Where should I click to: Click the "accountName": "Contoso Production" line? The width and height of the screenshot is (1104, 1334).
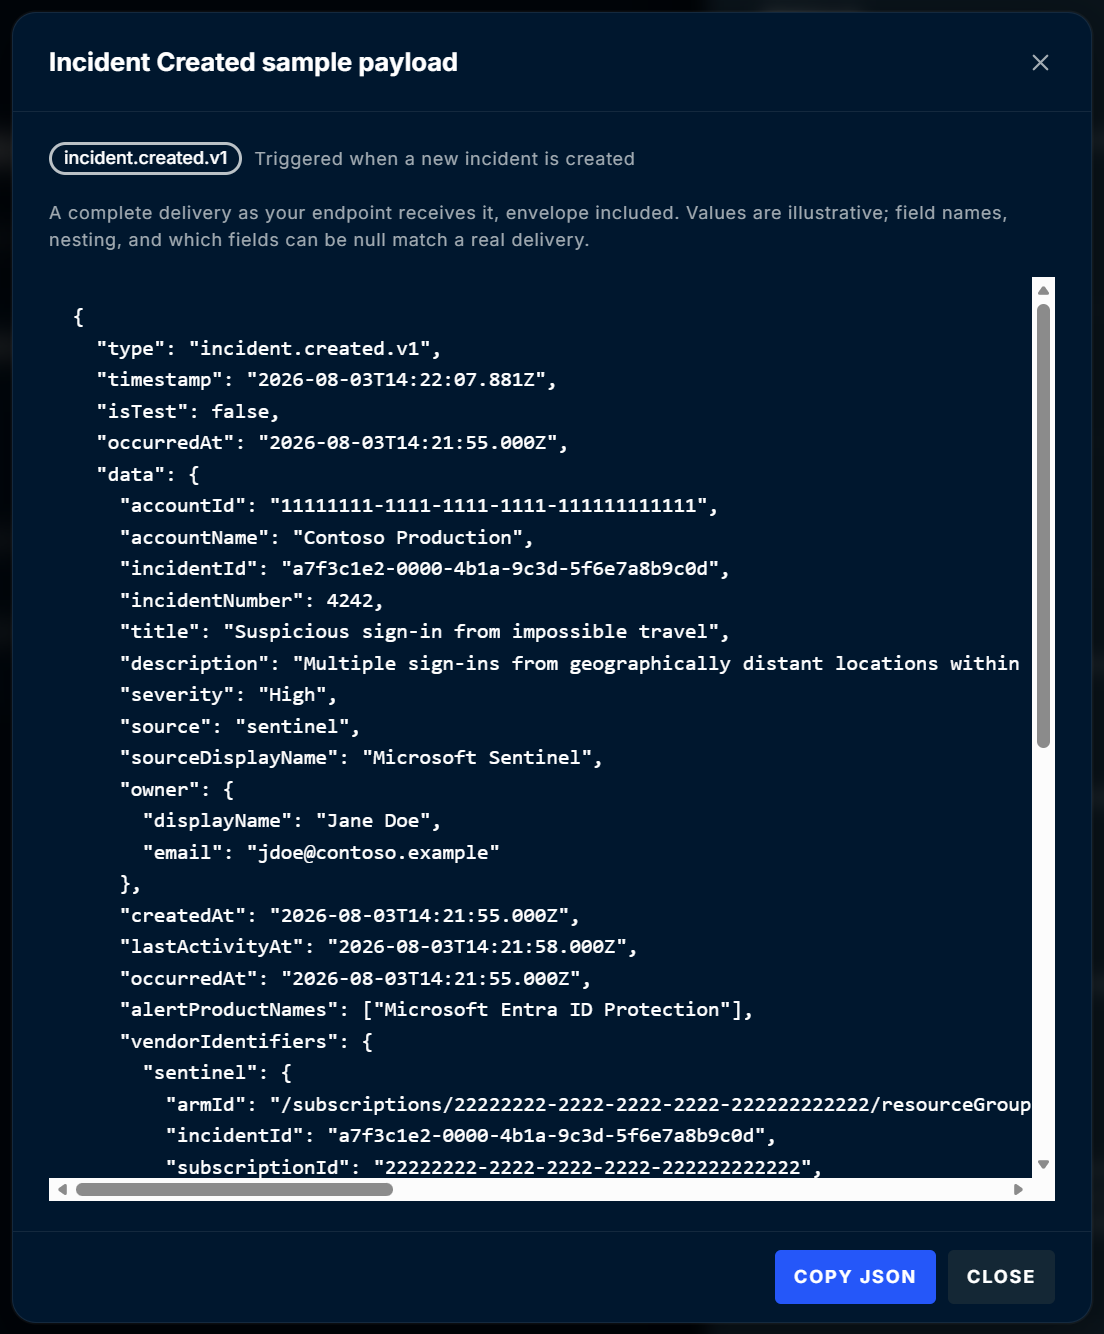[x=326, y=537]
